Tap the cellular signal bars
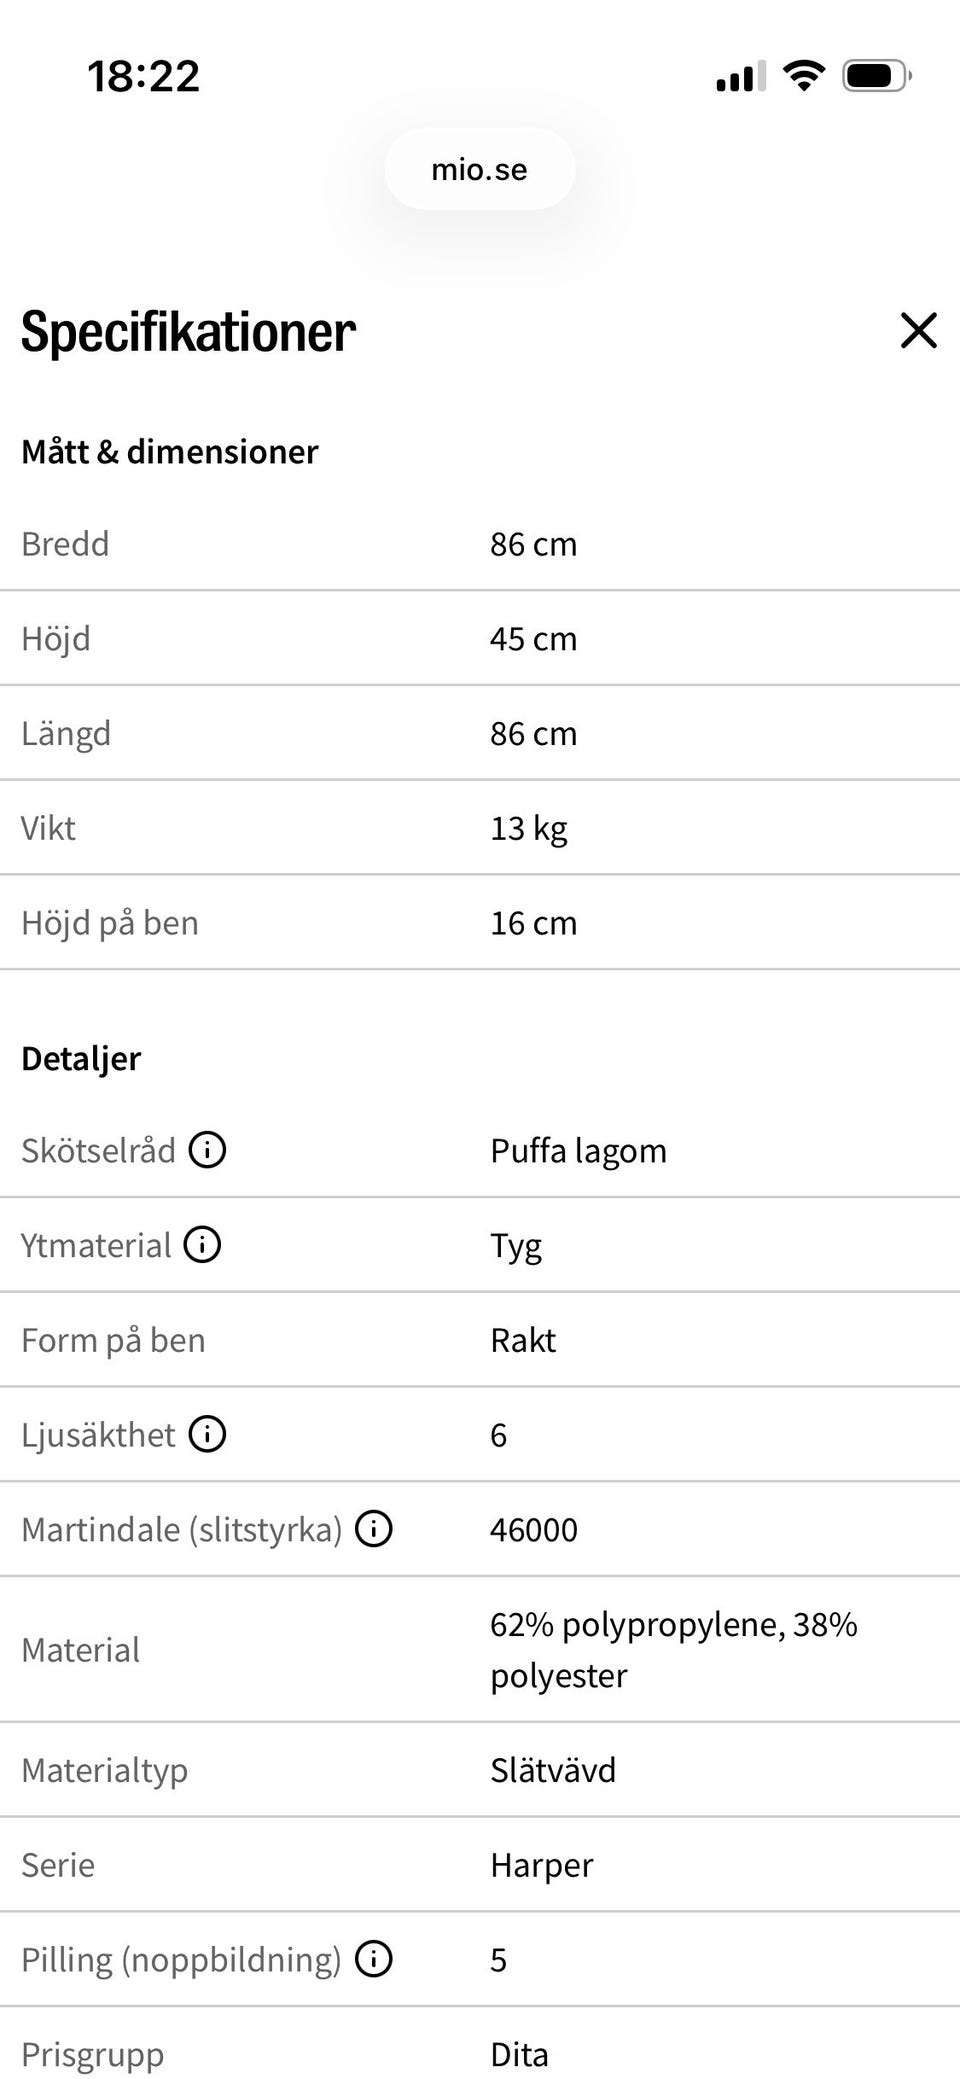This screenshot has height=2079, width=960. point(741,76)
